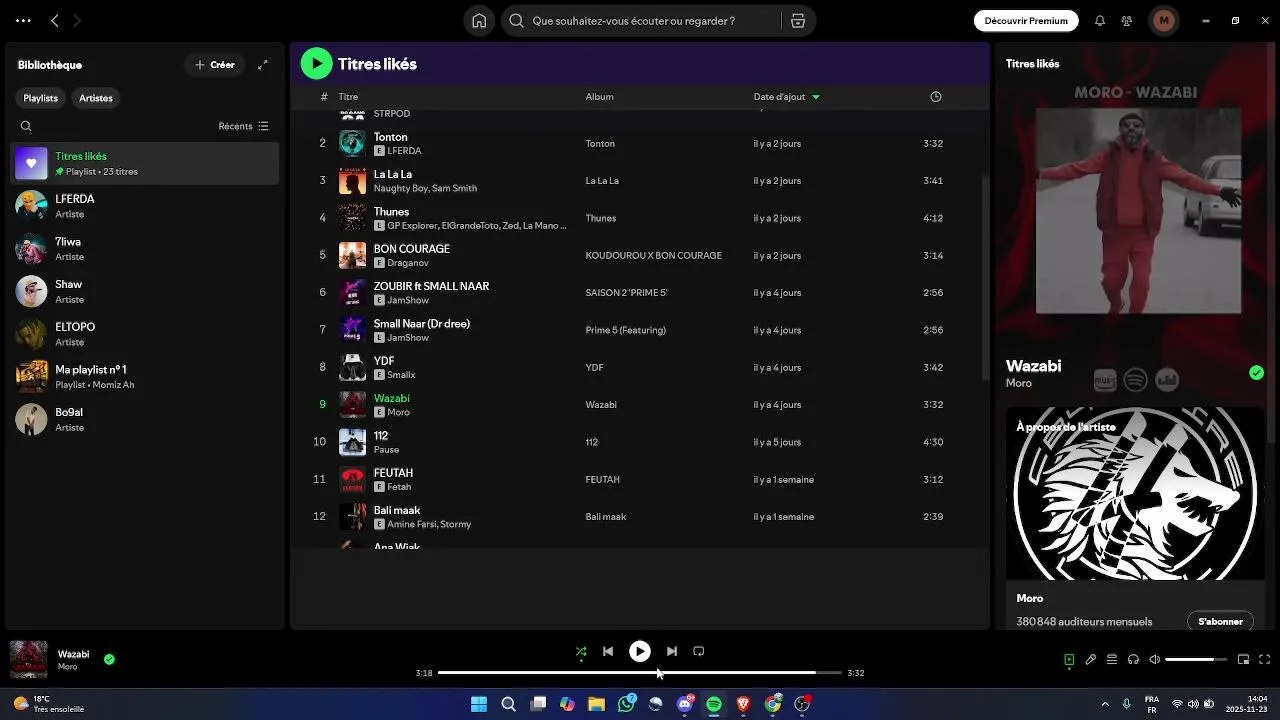The image size is (1280, 720).
Task: Search within the library
Action: [26, 126]
